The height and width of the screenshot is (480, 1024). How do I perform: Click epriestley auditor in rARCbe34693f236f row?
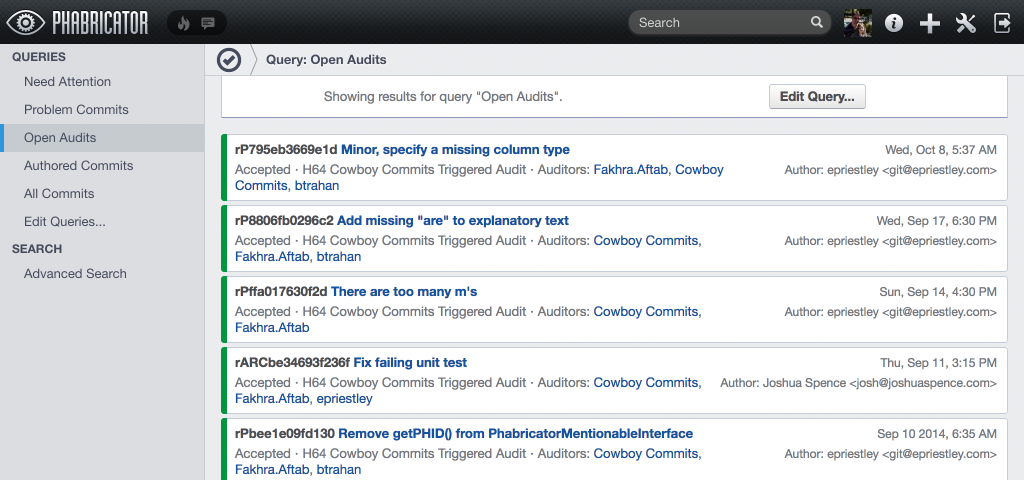click(344, 398)
